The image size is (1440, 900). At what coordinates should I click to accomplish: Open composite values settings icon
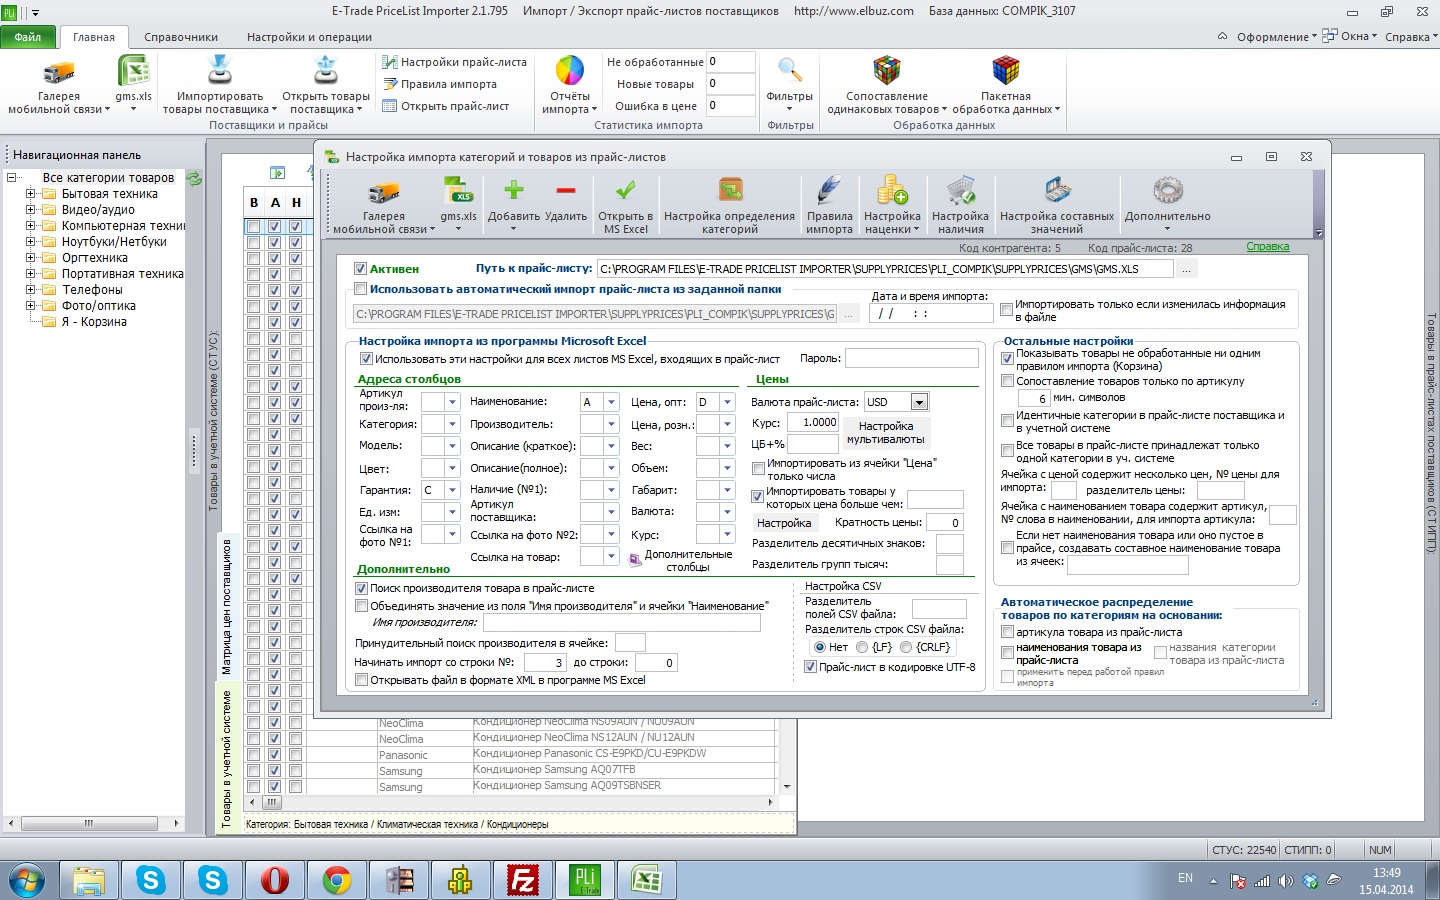click(1057, 190)
